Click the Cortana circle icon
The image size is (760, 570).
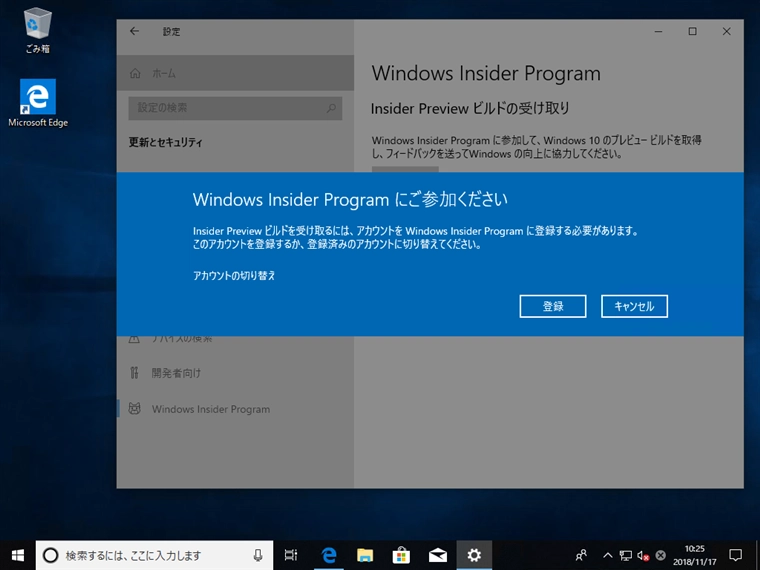click(x=50, y=555)
